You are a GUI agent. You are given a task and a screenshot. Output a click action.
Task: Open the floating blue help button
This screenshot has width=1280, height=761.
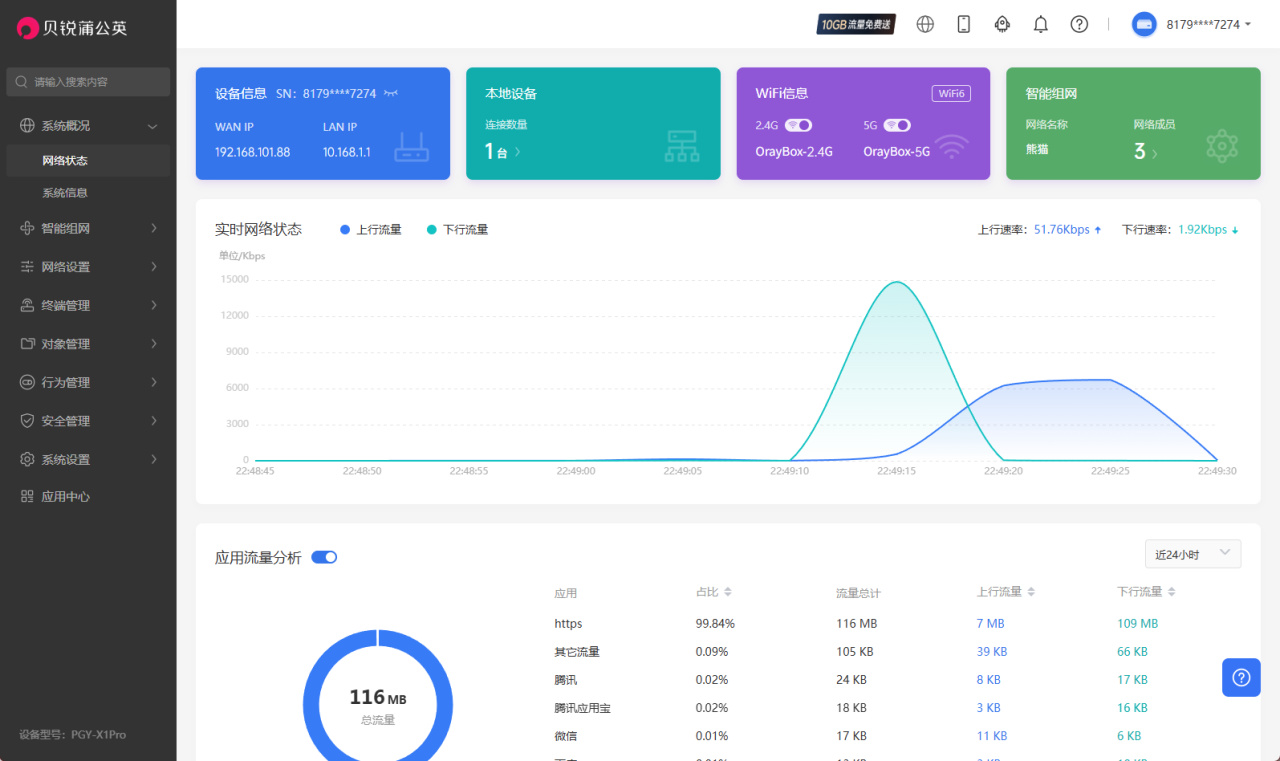coord(1241,677)
